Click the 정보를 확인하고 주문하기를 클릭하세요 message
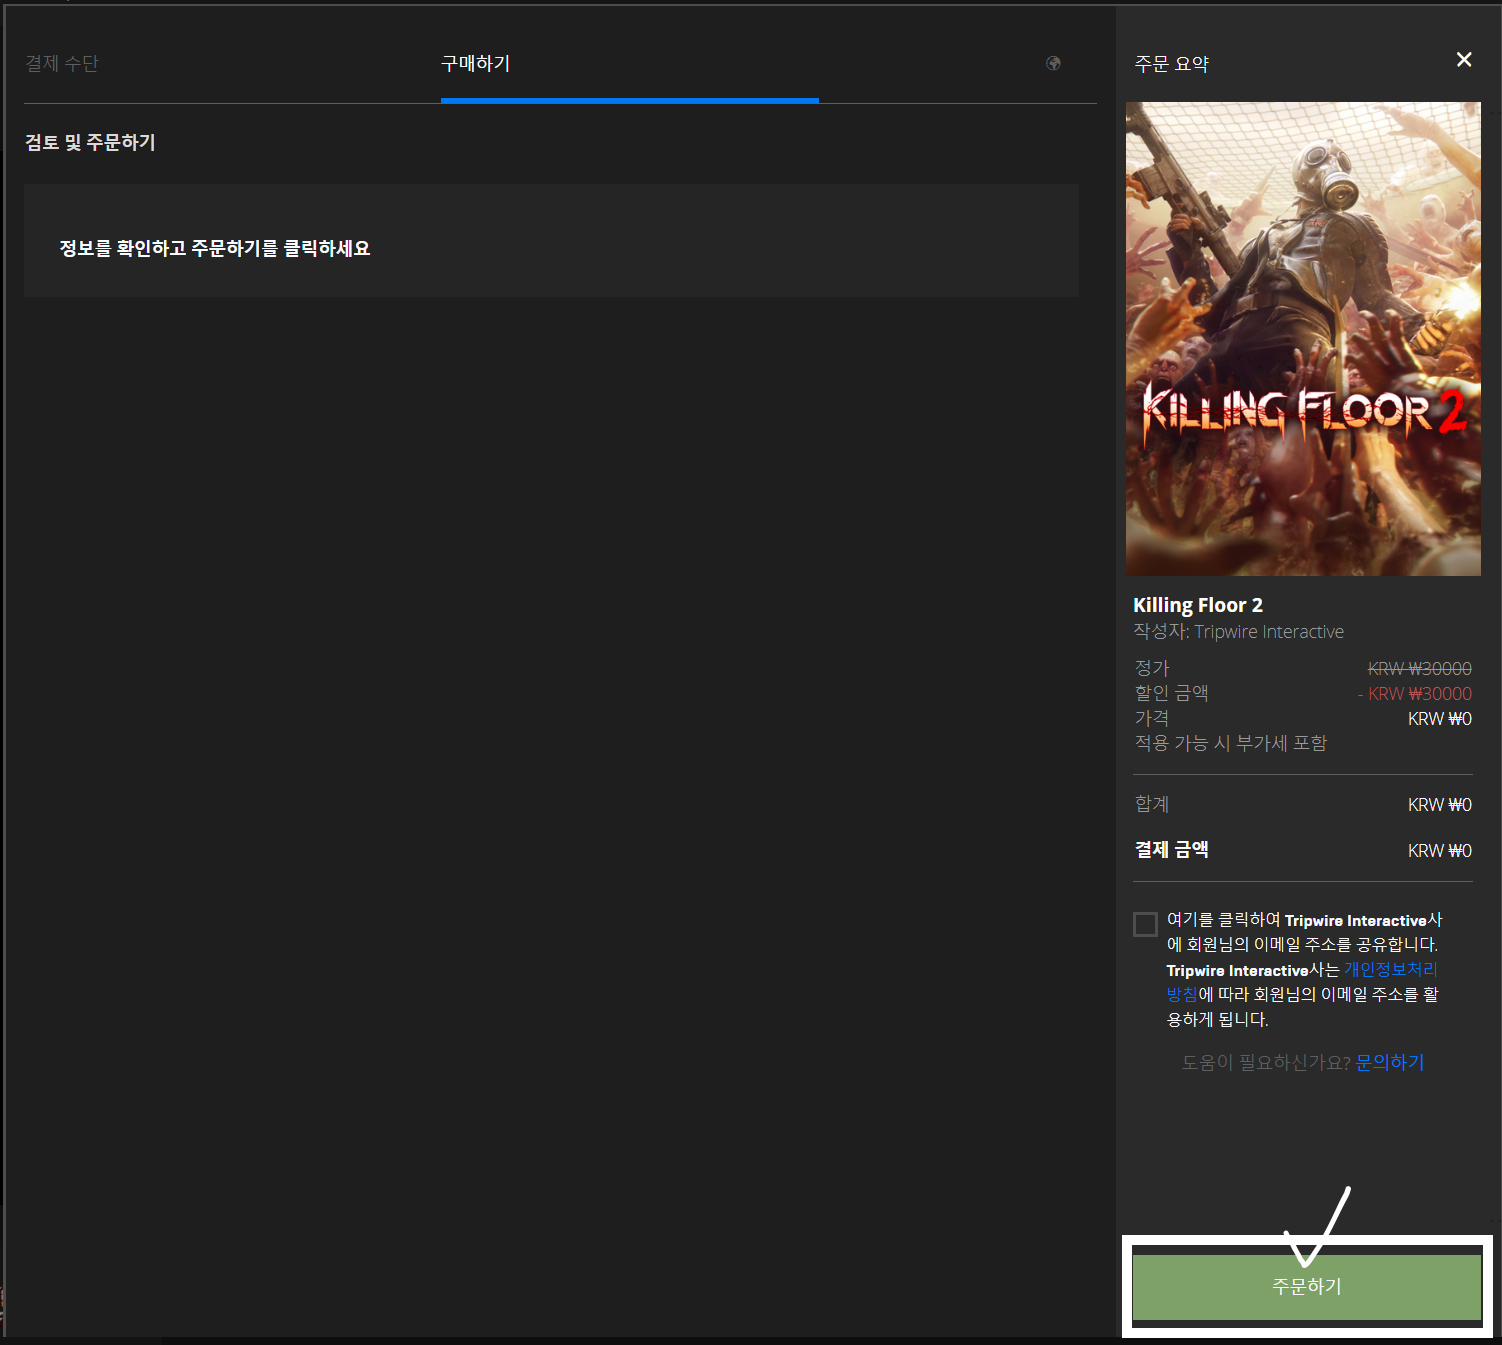The image size is (1502, 1345). (x=215, y=248)
